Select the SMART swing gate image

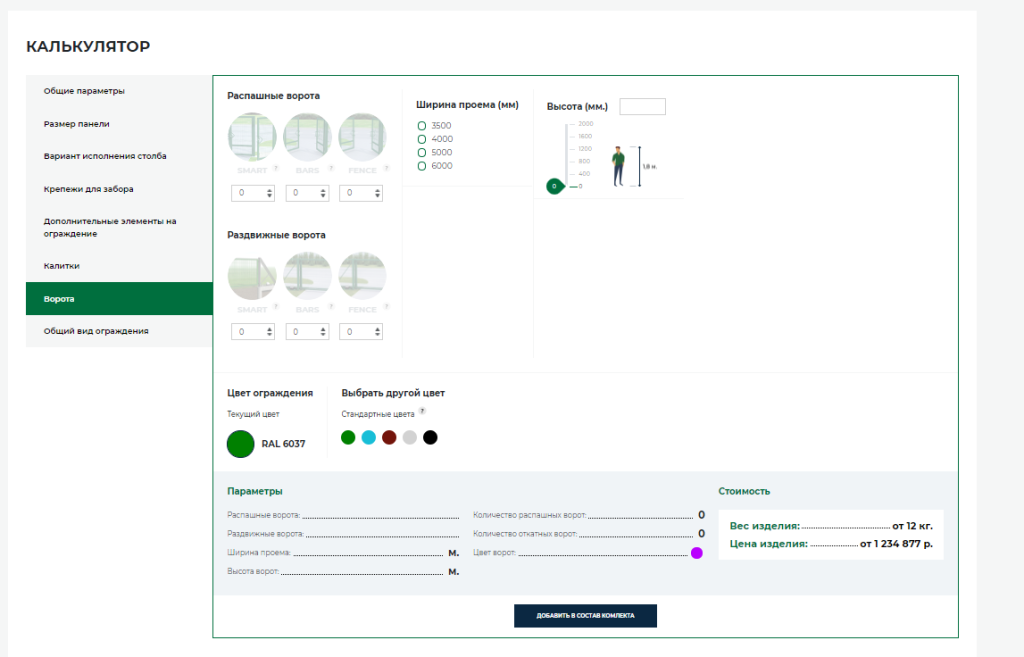[252, 137]
